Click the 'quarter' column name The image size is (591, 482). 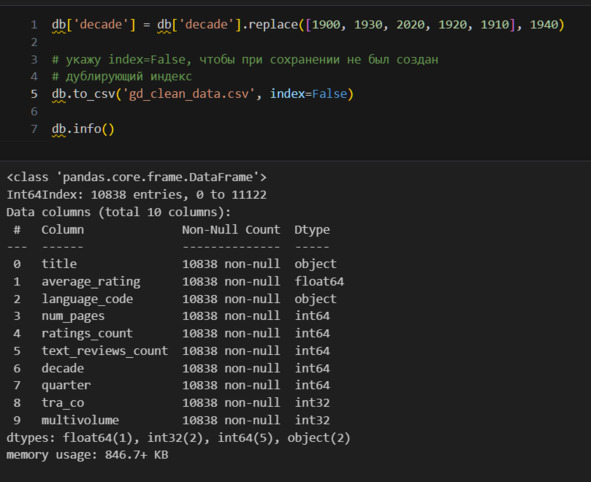[66, 386]
